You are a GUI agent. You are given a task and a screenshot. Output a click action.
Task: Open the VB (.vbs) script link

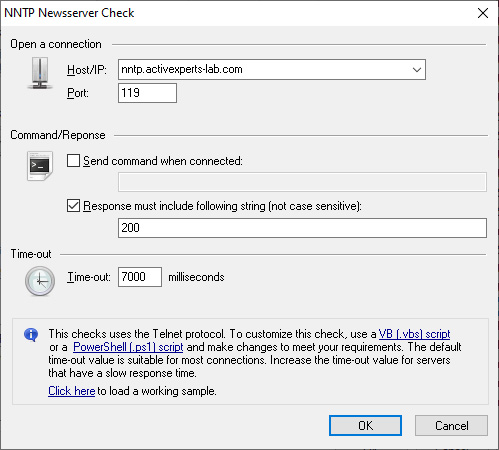pyautogui.click(x=414, y=334)
